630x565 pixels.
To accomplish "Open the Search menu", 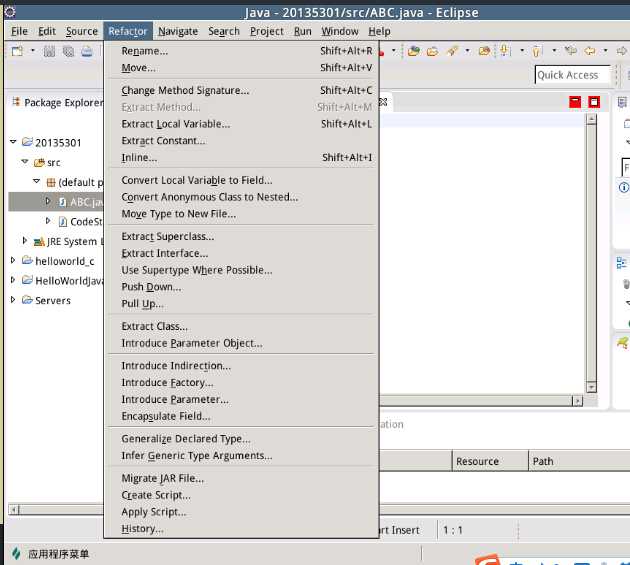I will click(x=224, y=31).
